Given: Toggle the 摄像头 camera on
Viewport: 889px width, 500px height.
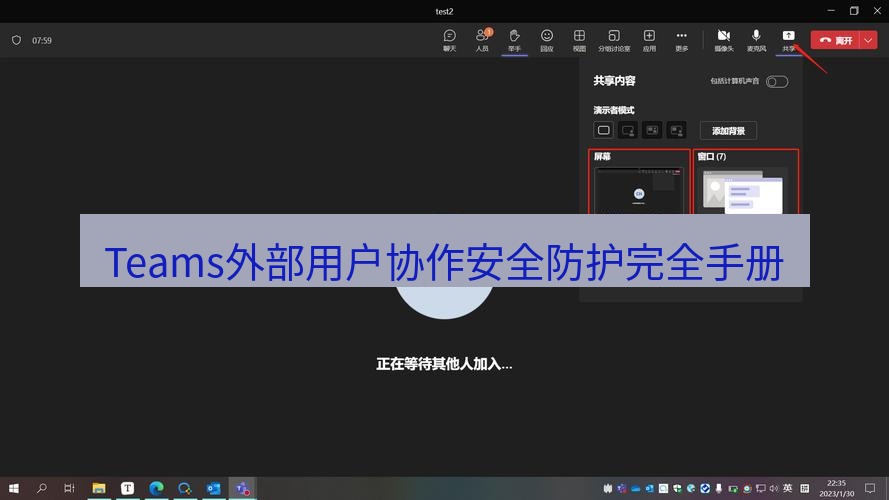Looking at the screenshot, I should (723, 40).
